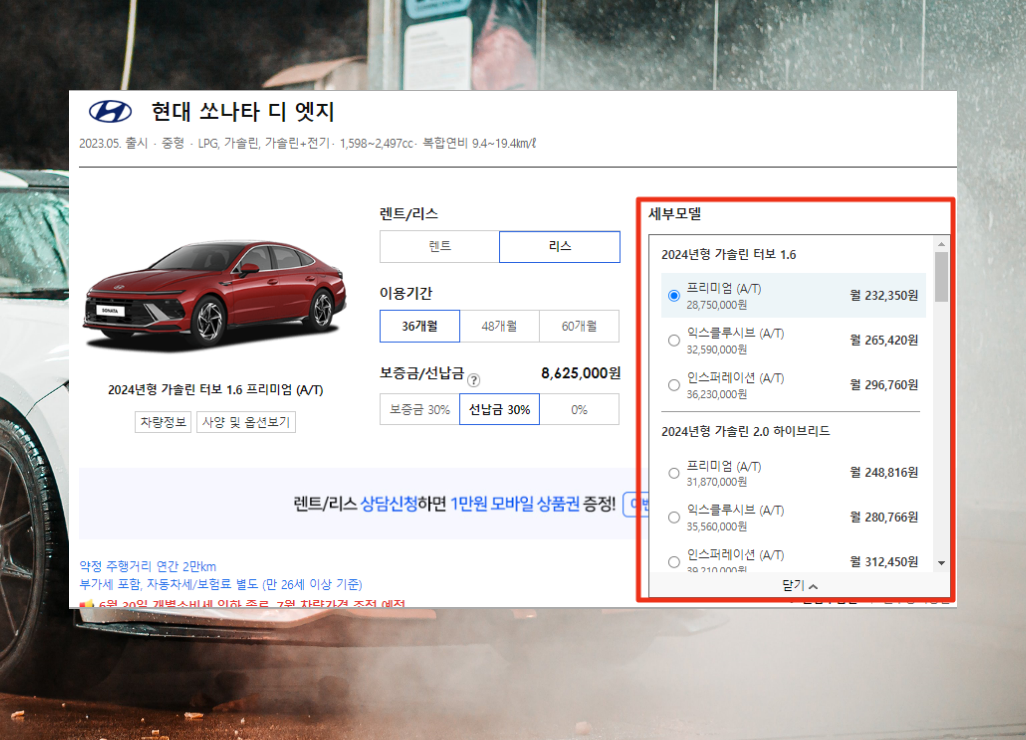Choose the 60개월 usage period
1026x740 pixels.
pos(579,326)
